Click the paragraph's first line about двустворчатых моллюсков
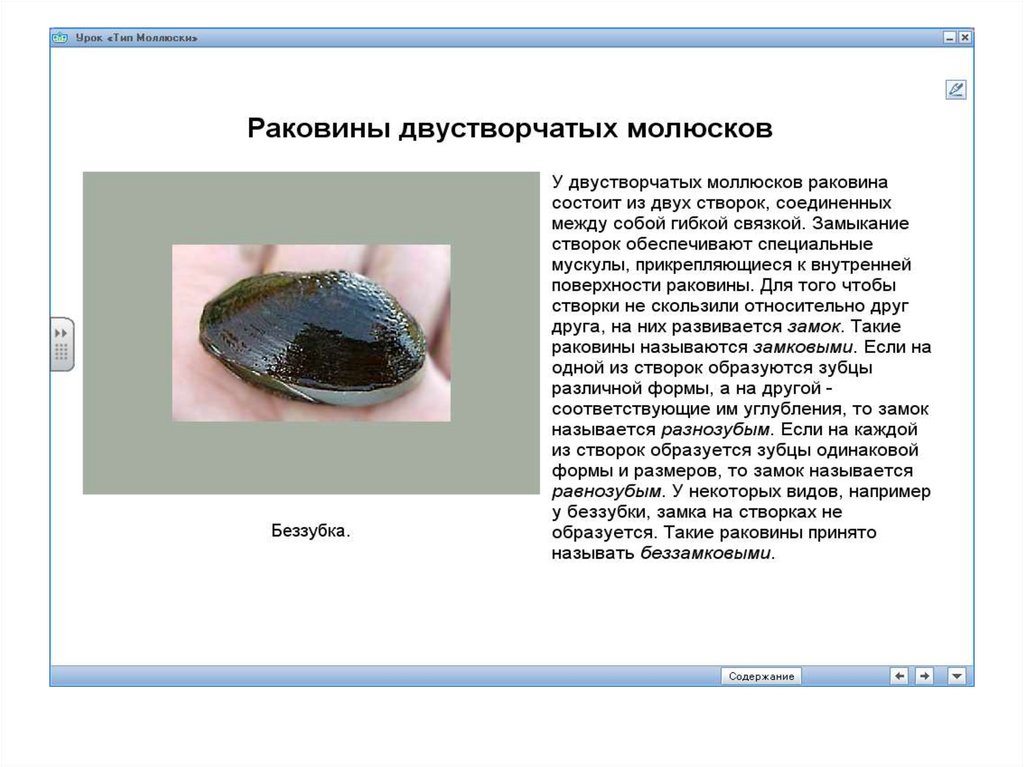The width and height of the screenshot is (1024, 767). 719,182
